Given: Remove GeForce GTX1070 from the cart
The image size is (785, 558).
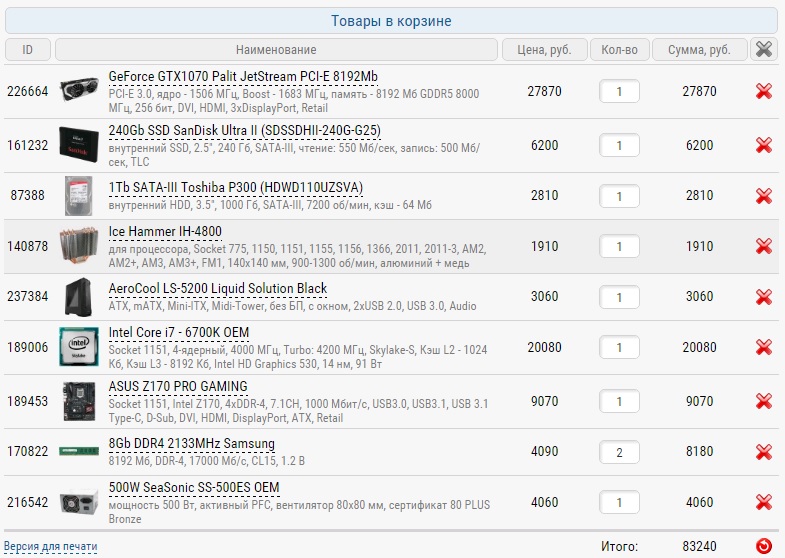Looking at the screenshot, I should [x=763, y=91].
